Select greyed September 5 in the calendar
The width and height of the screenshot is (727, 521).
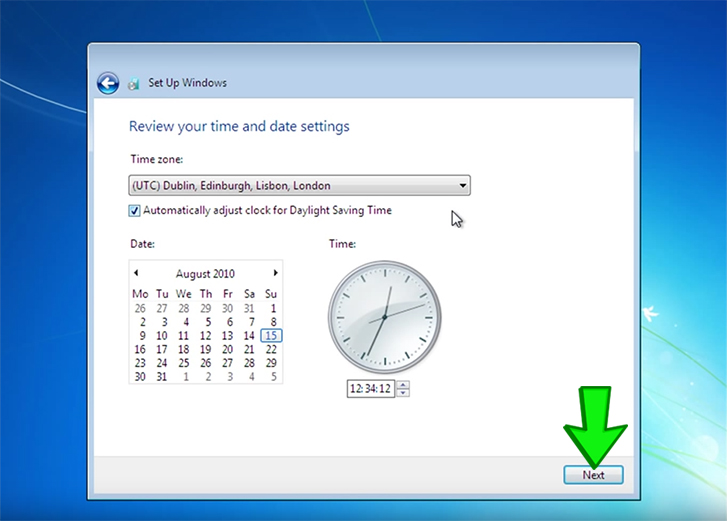click(x=274, y=377)
